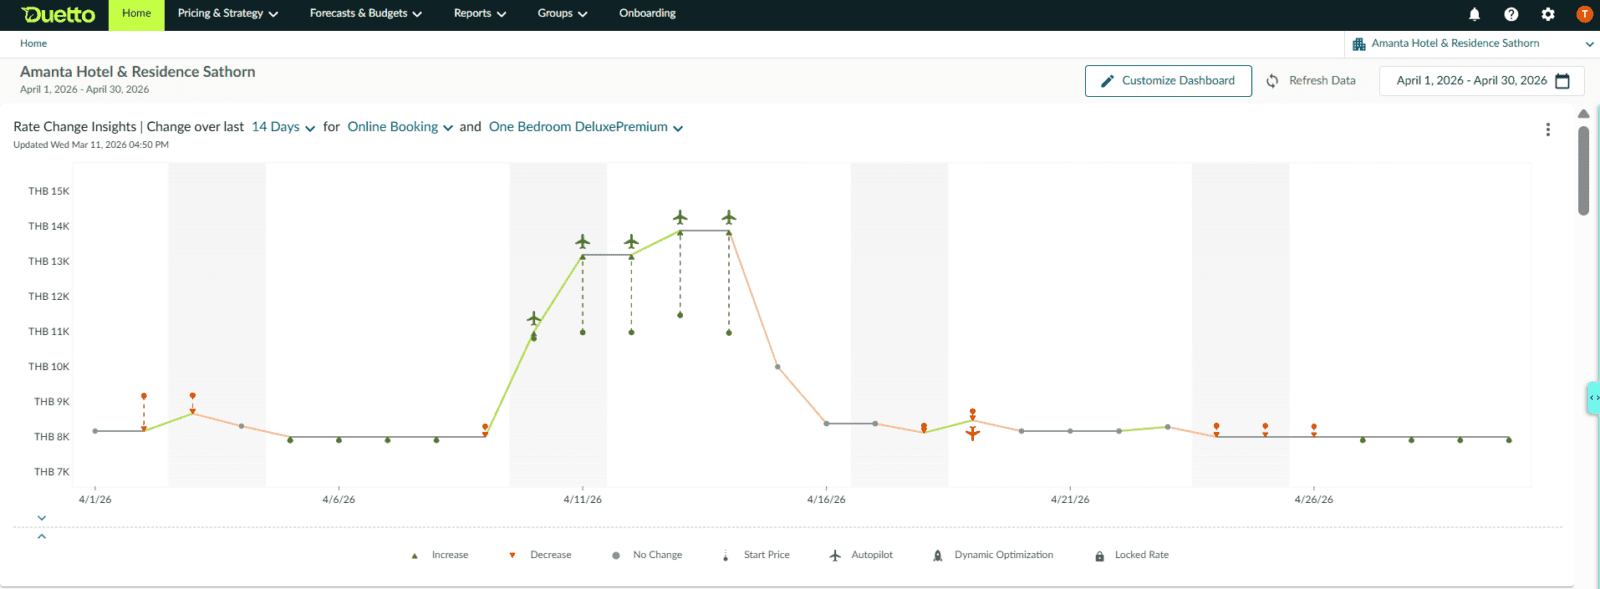Click the Duetto logo
1600x589 pixels.
tap(58, 15)
